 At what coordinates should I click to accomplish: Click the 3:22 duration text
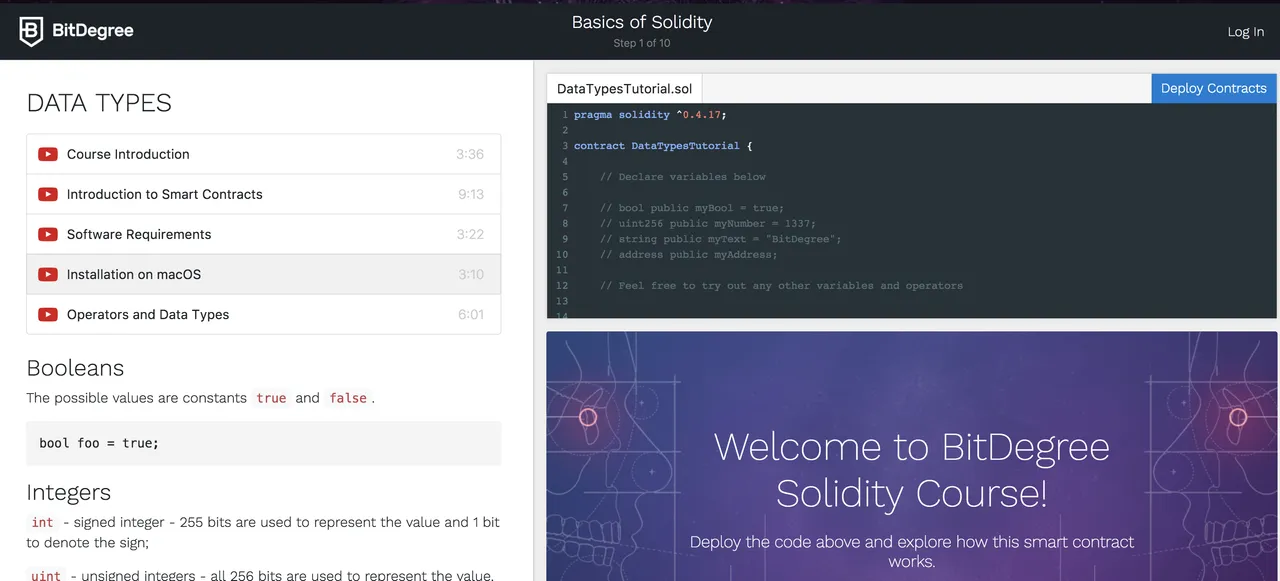click(x=470, y=234)
